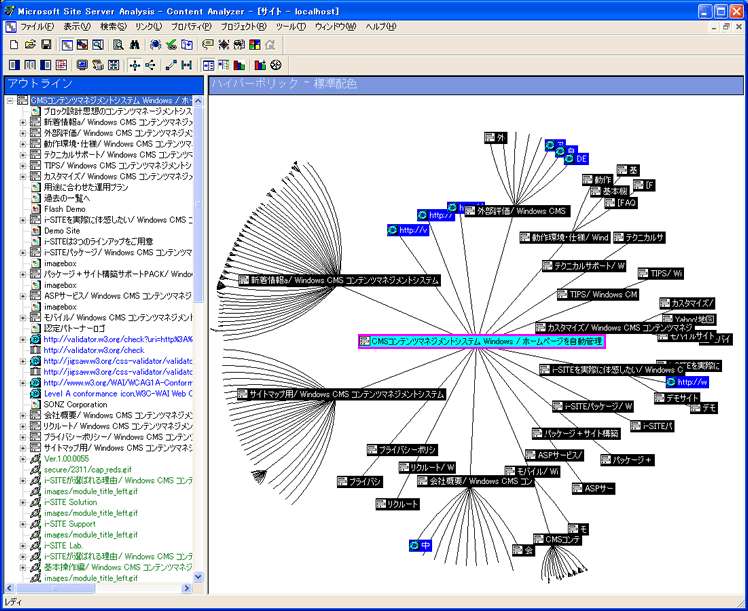
Task: Expand the Ver.1.00.0055 tree node
Action: (x=22, y=459)
